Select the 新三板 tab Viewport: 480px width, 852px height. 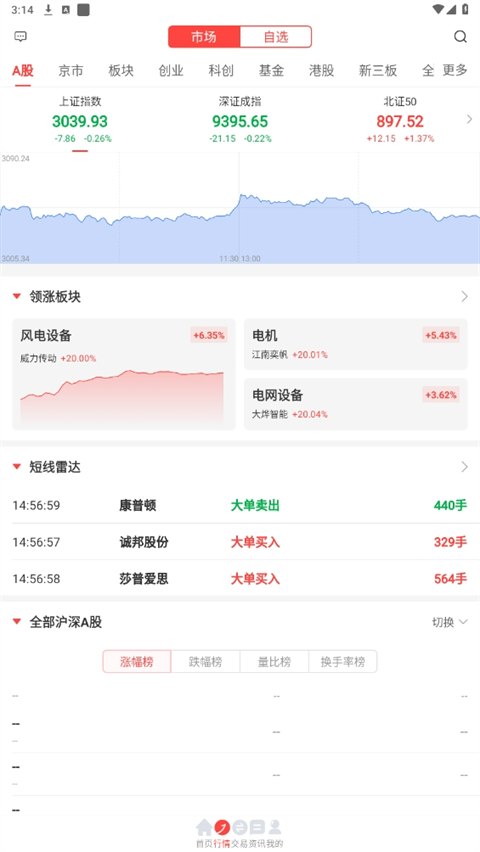click(378, 70)
